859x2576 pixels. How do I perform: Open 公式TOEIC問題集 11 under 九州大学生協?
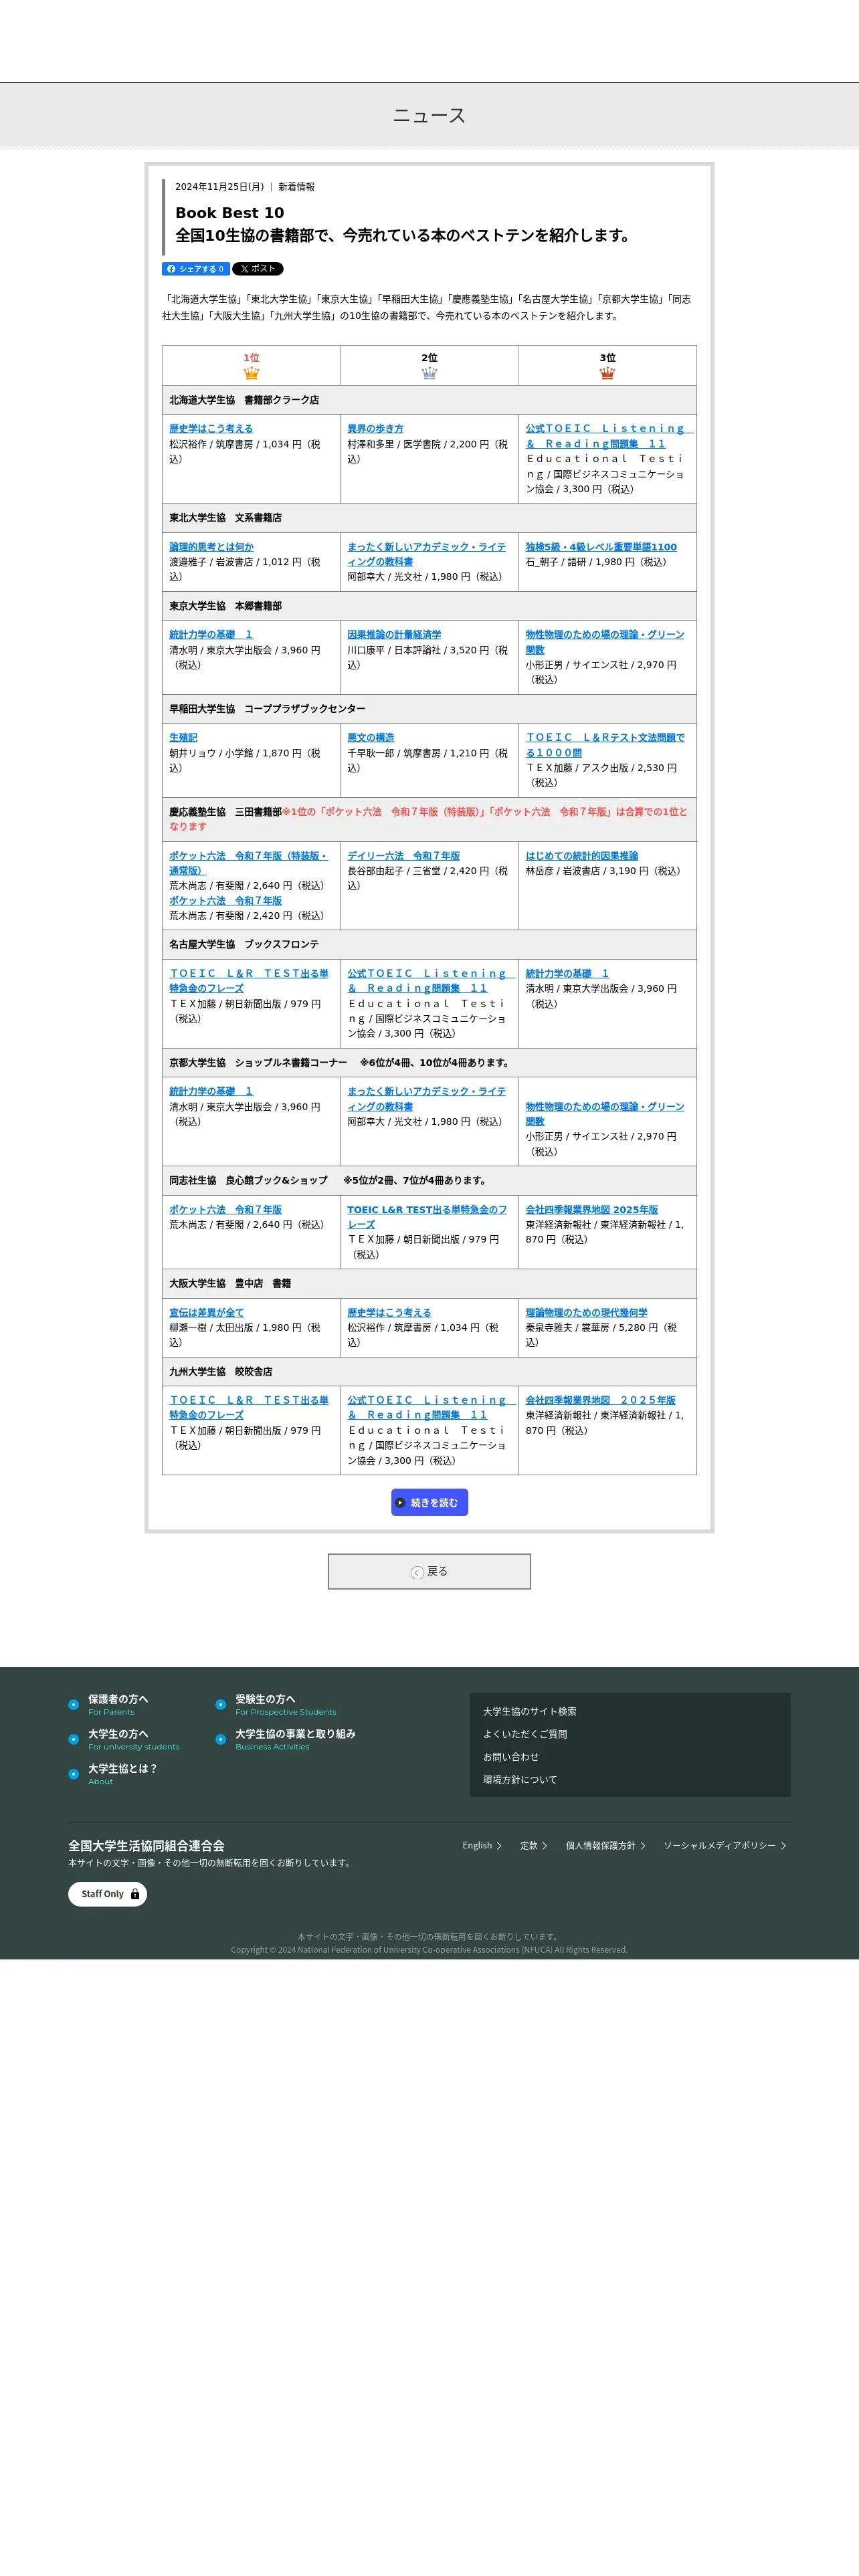(431, 1408)
